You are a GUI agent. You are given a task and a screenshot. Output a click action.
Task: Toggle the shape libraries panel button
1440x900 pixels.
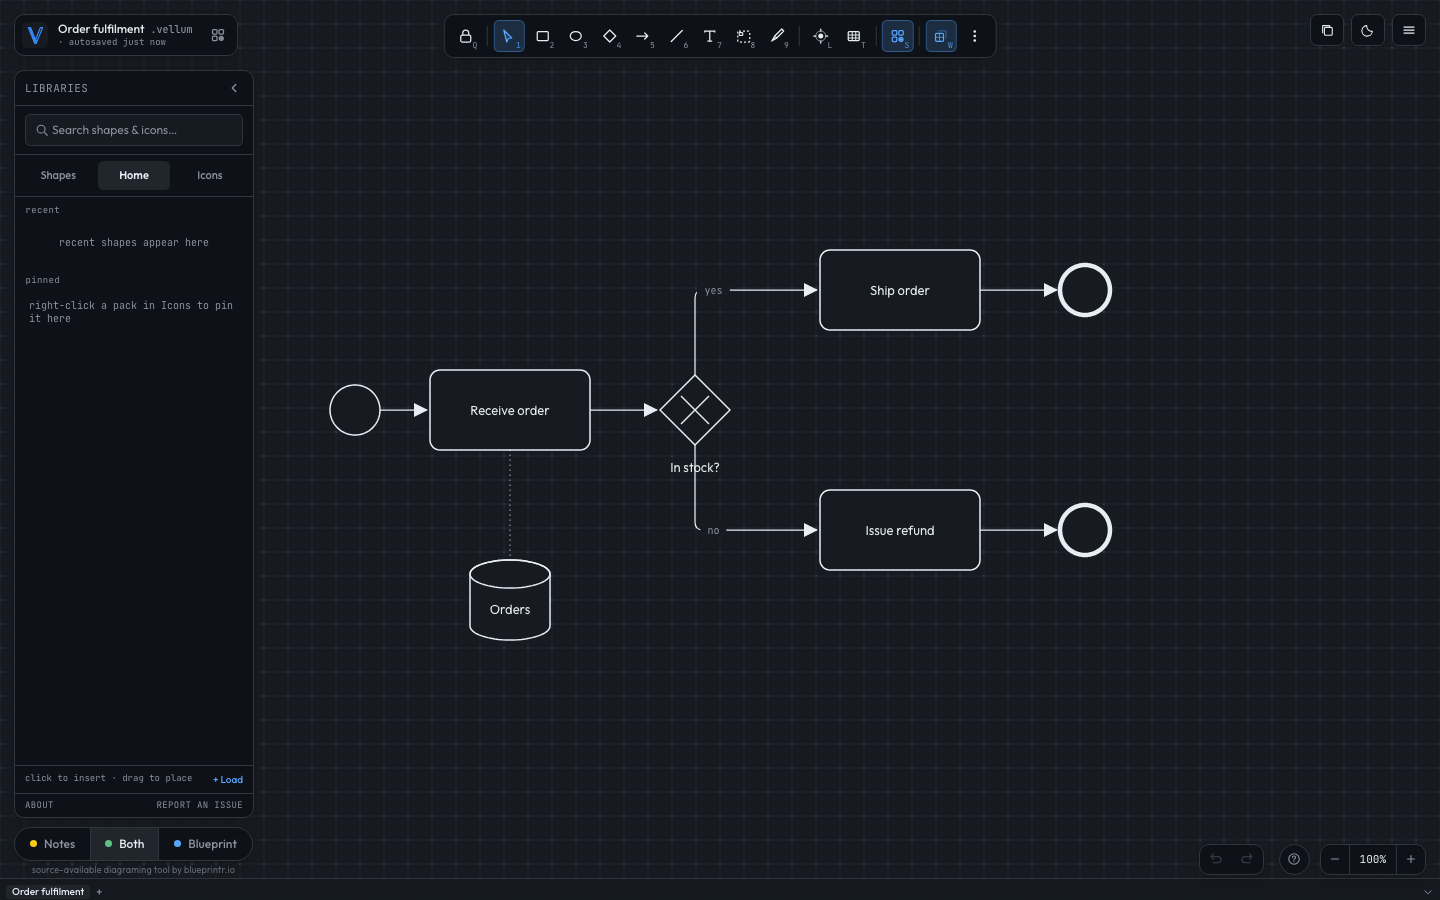click(898, 37)
